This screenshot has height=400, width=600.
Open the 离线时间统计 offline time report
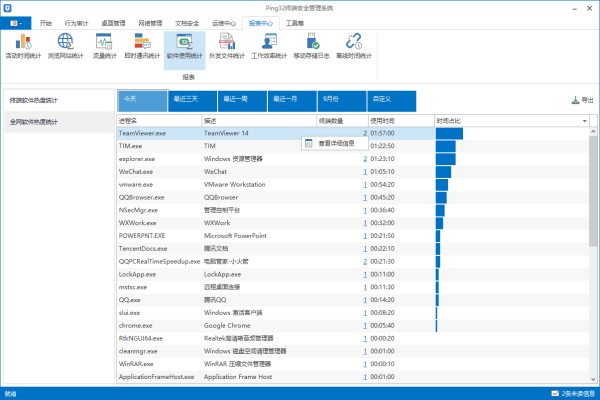click(354, 46)
